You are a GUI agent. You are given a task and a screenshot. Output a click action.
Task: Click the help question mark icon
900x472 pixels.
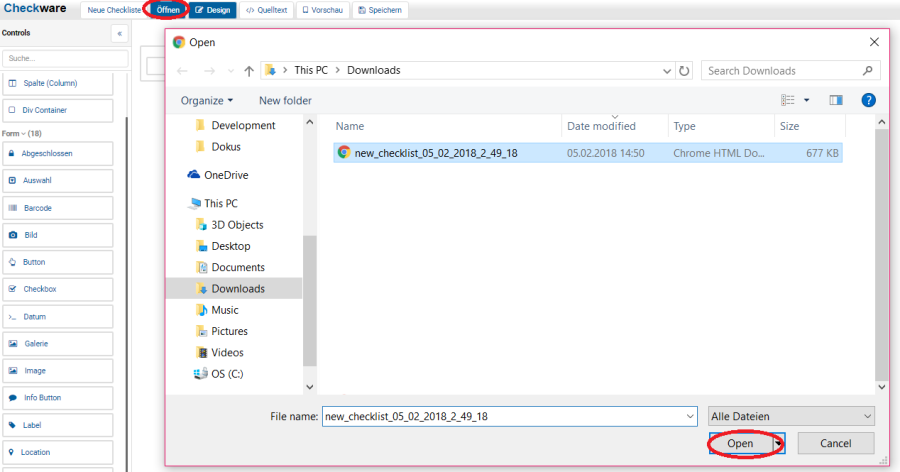click(x=868, y=100)
